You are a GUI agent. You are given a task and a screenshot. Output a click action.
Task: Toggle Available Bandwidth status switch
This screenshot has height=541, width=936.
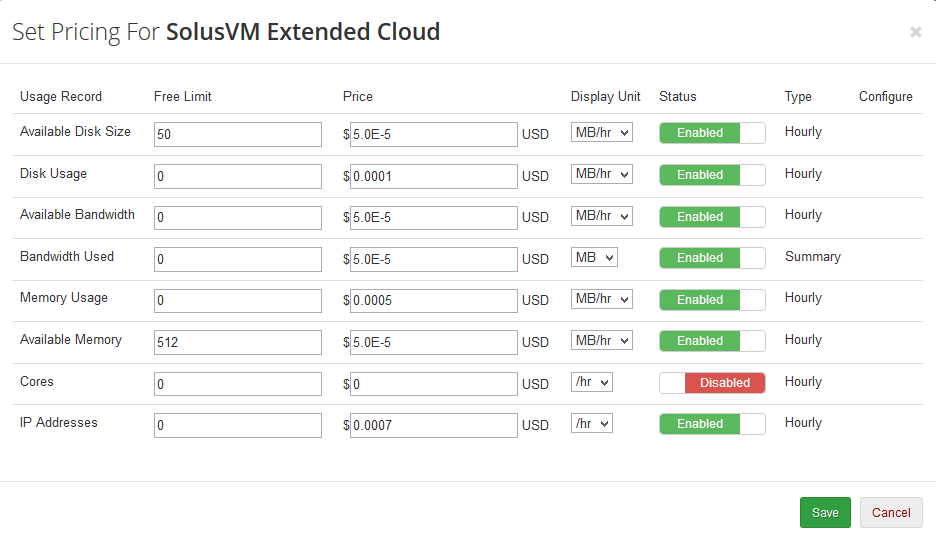tap(712, 216)
